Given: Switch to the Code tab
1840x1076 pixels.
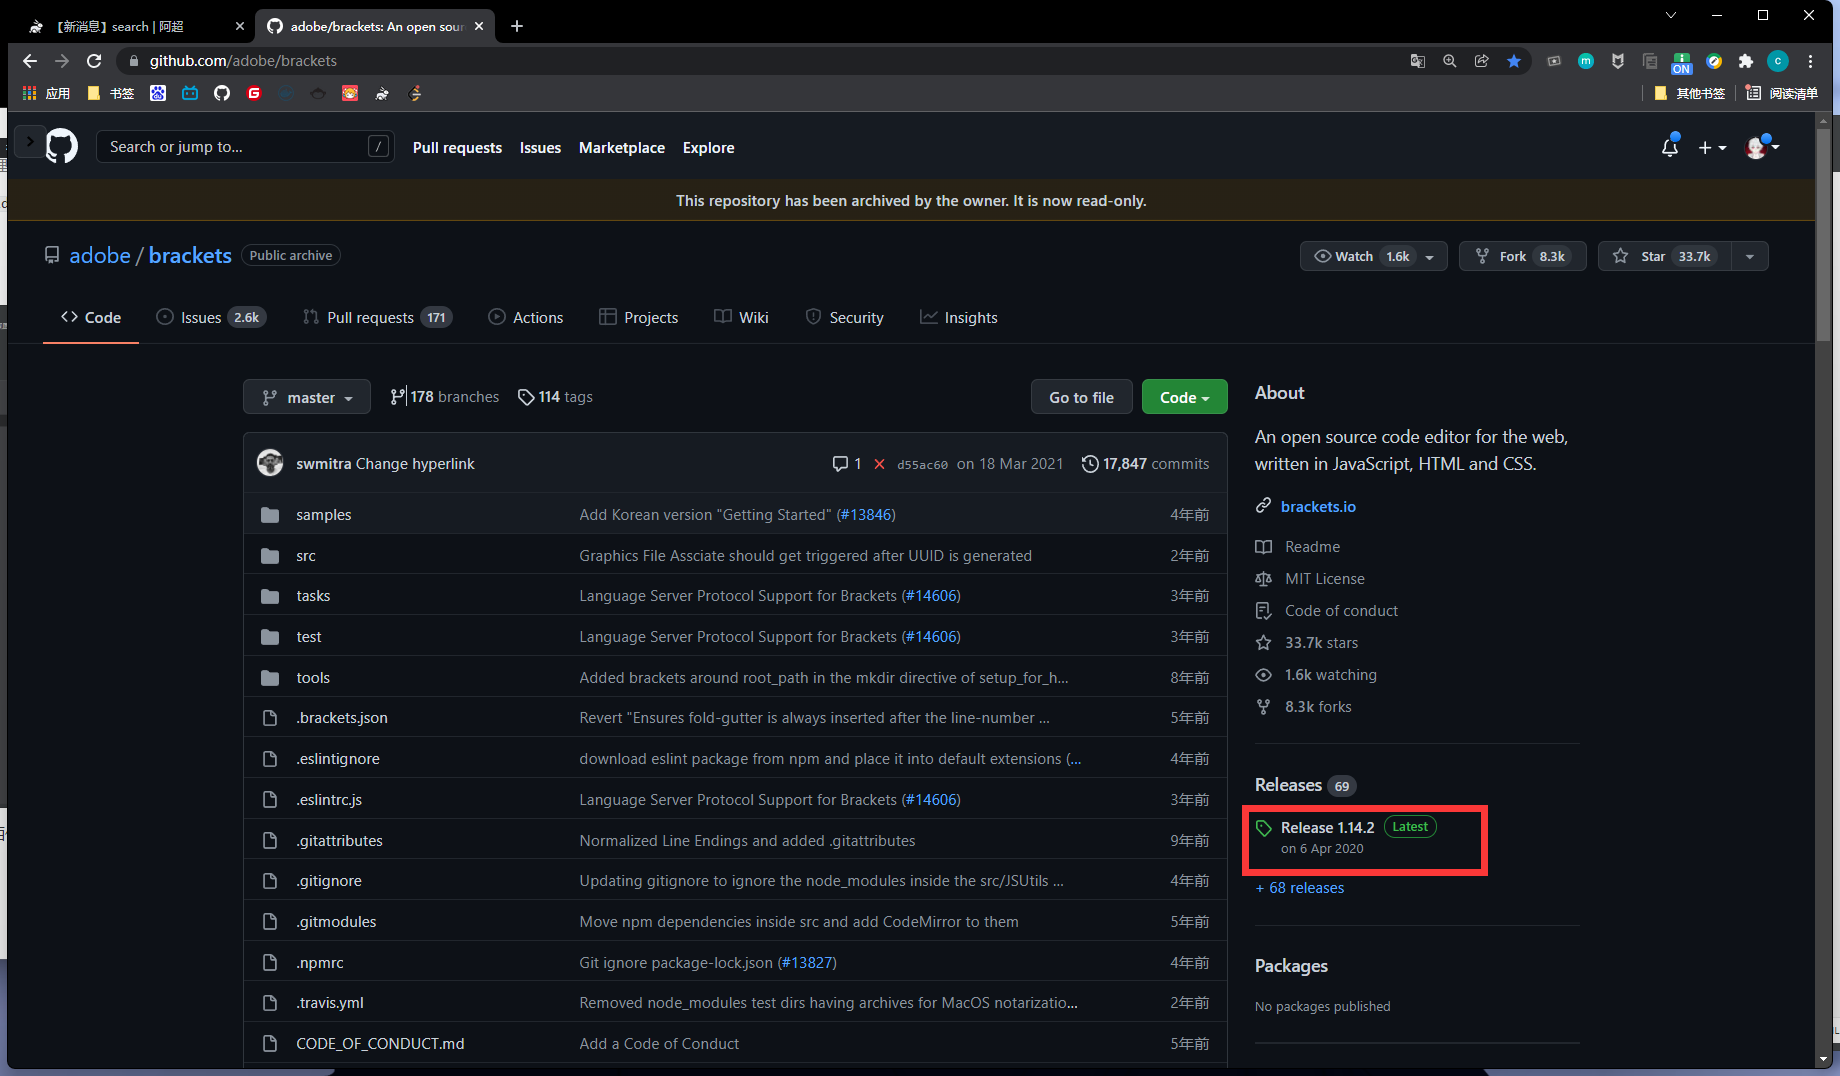Looking at the screenshot, I should [x=91, y=317].
